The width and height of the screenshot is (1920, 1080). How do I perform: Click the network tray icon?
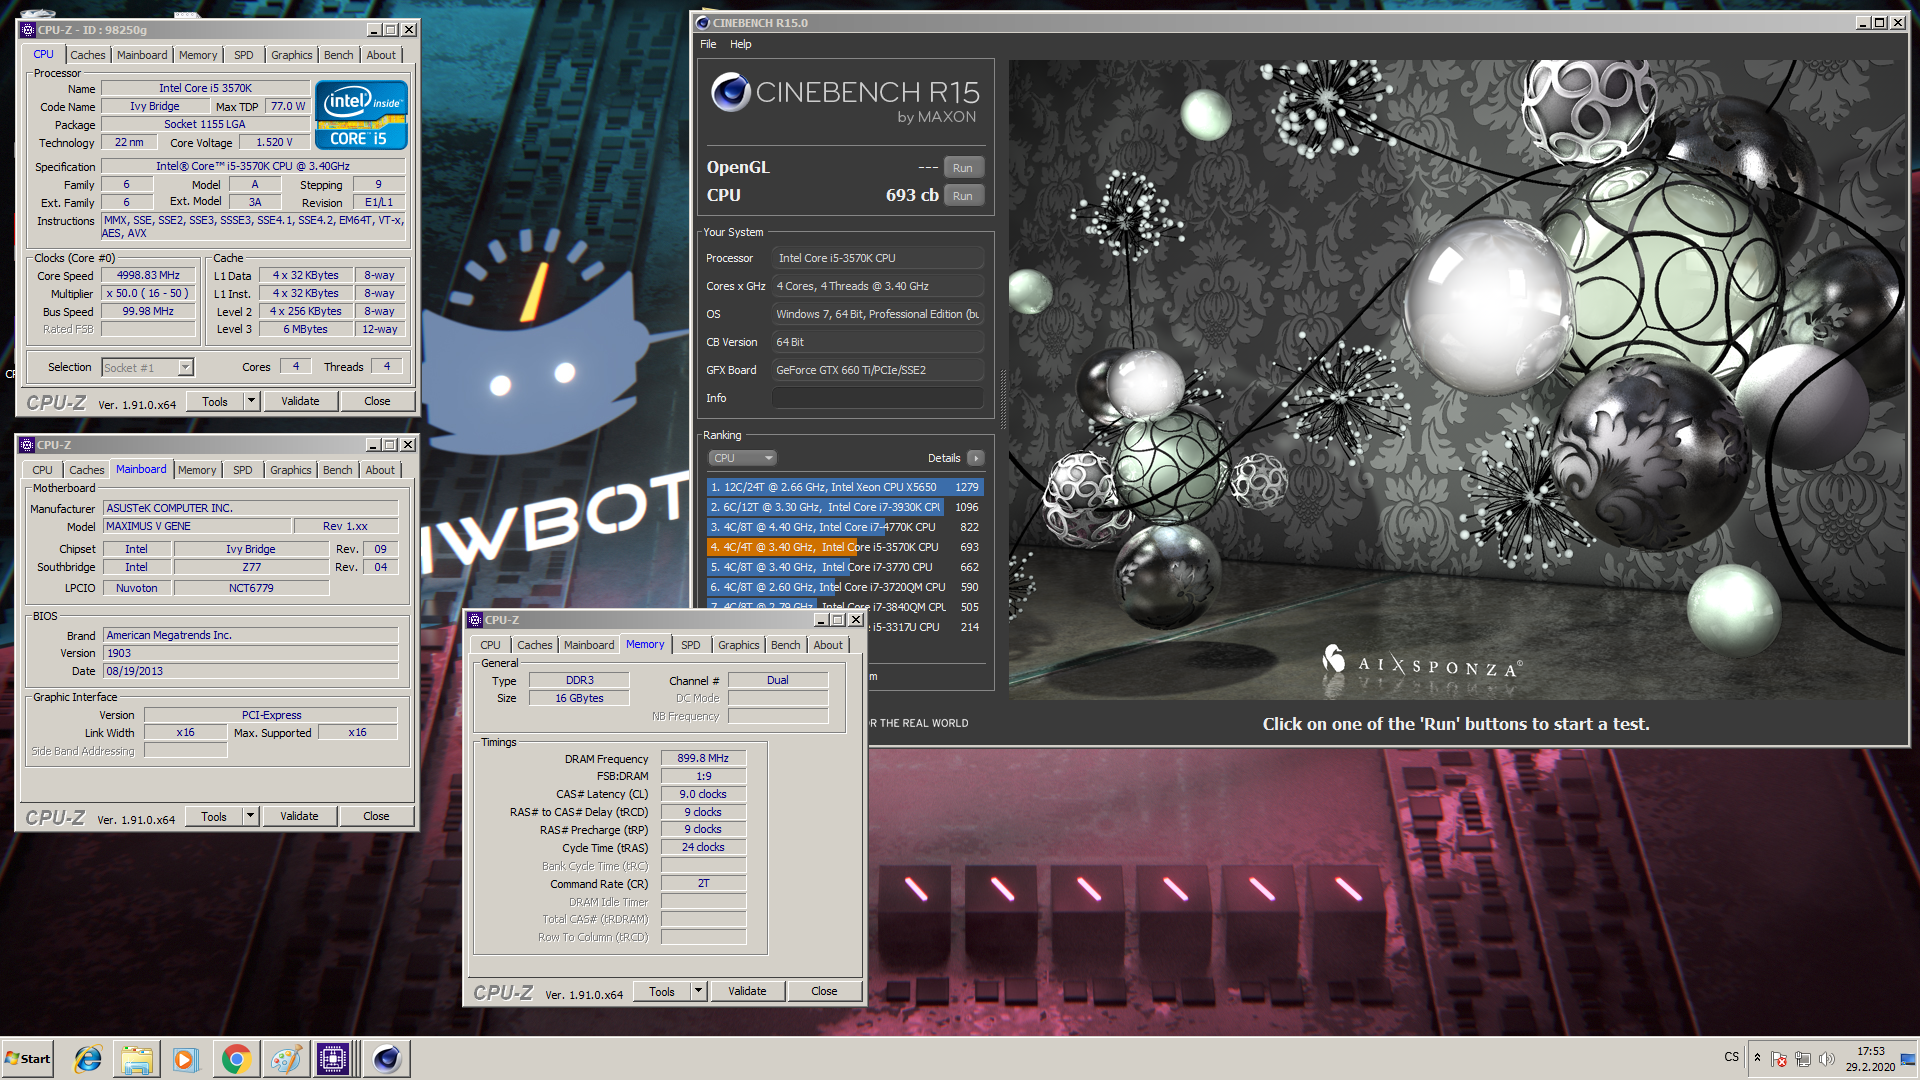point(1803,1059)
